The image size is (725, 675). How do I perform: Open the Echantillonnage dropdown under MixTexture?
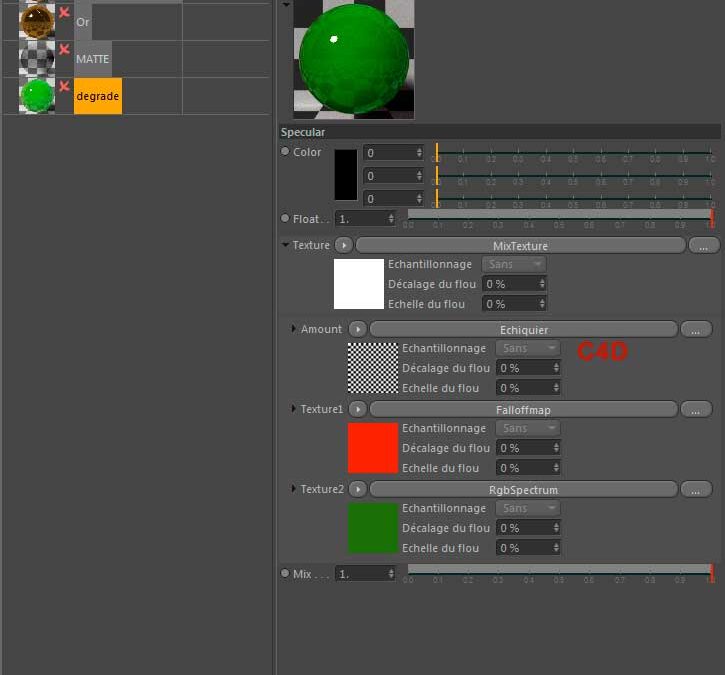(x=514, y=264)
